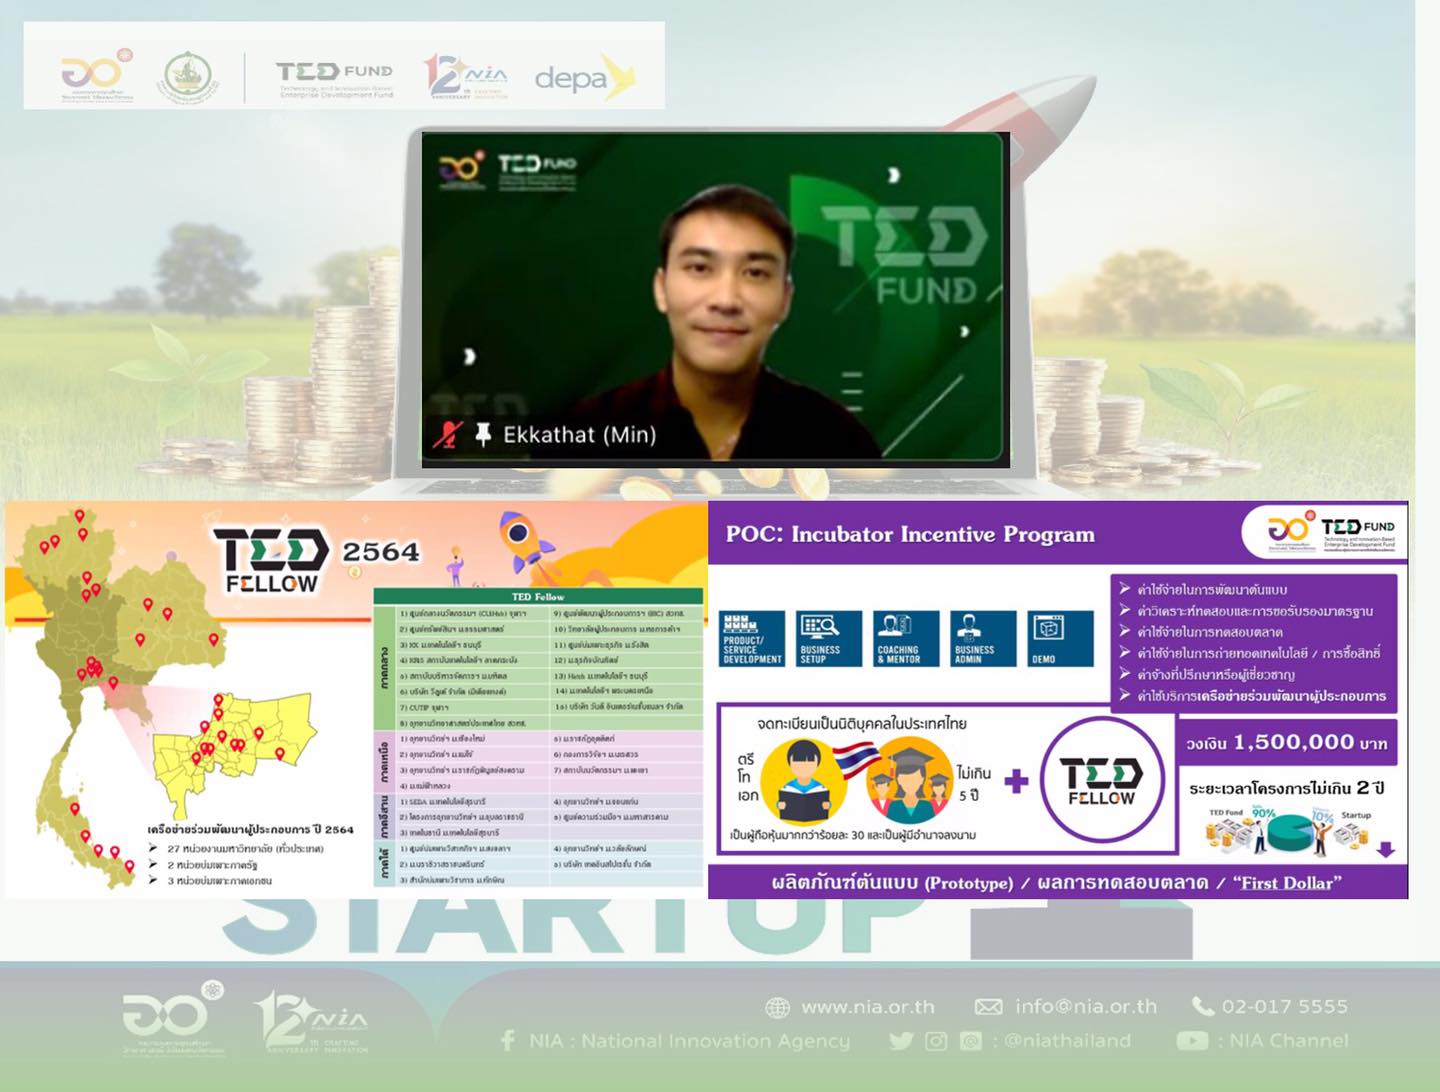The image size is (1440, 1092).
Task: Click the TED Fellow table header
Action: [x=538, y=596]
